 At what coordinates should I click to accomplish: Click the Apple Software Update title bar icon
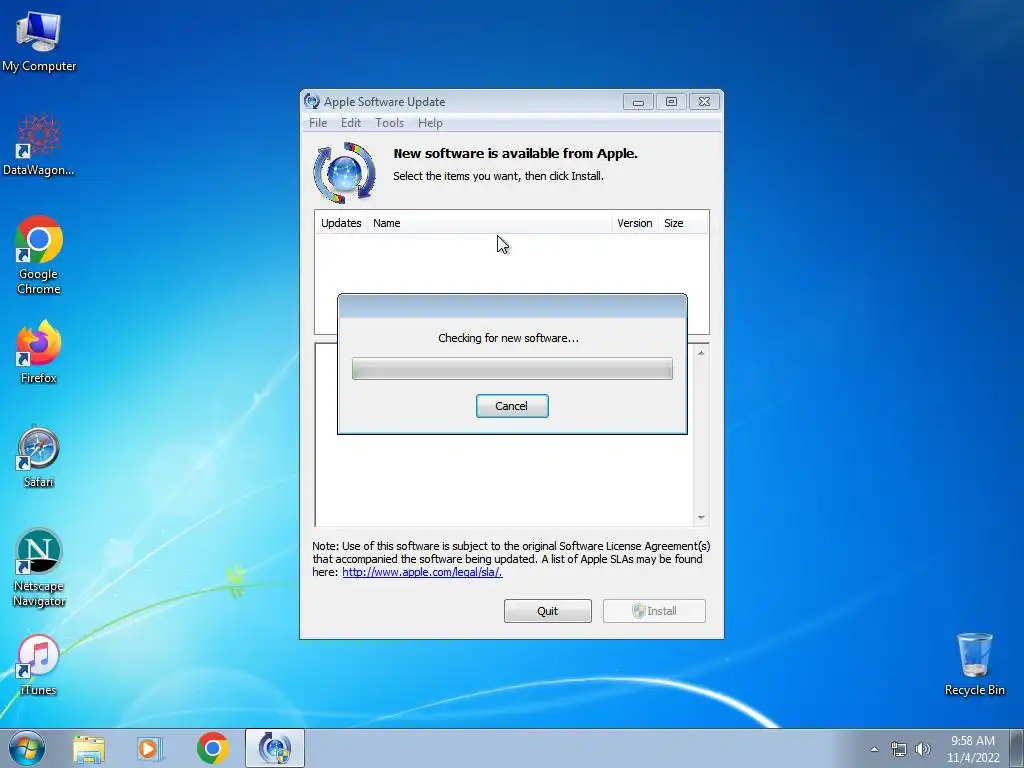[312, 101]
